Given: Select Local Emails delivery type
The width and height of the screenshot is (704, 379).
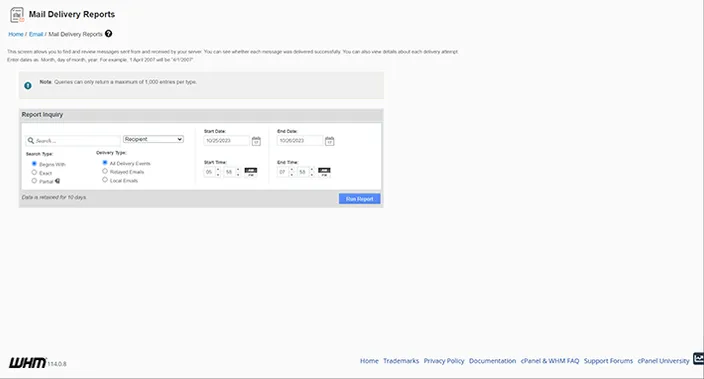Looking at the screenshot, I should (105, 180).
